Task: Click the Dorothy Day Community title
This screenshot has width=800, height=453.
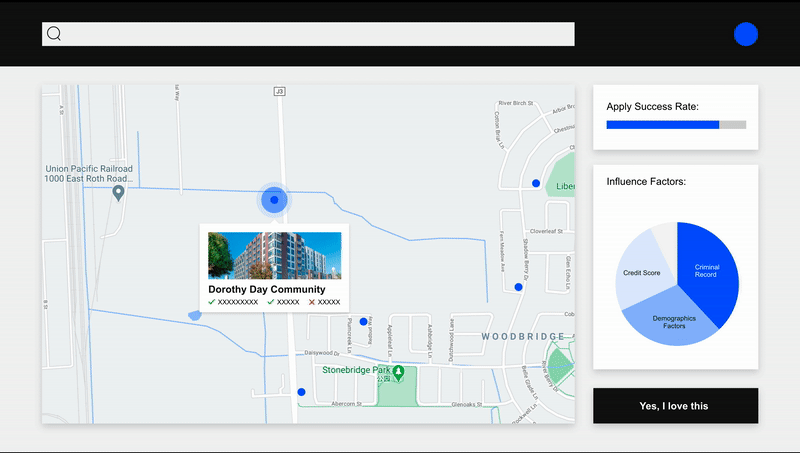Action: click(267, 289)
